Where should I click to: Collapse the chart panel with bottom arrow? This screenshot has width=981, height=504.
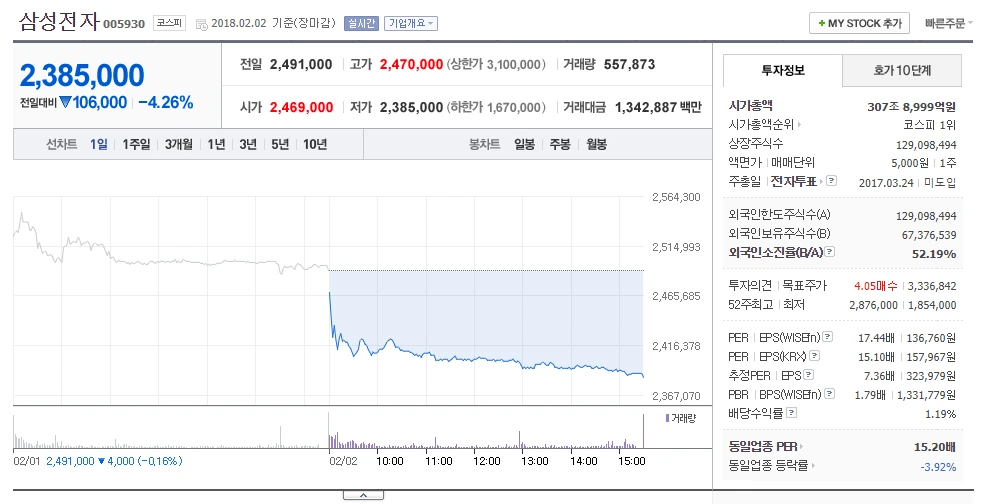tap(363, 496)
